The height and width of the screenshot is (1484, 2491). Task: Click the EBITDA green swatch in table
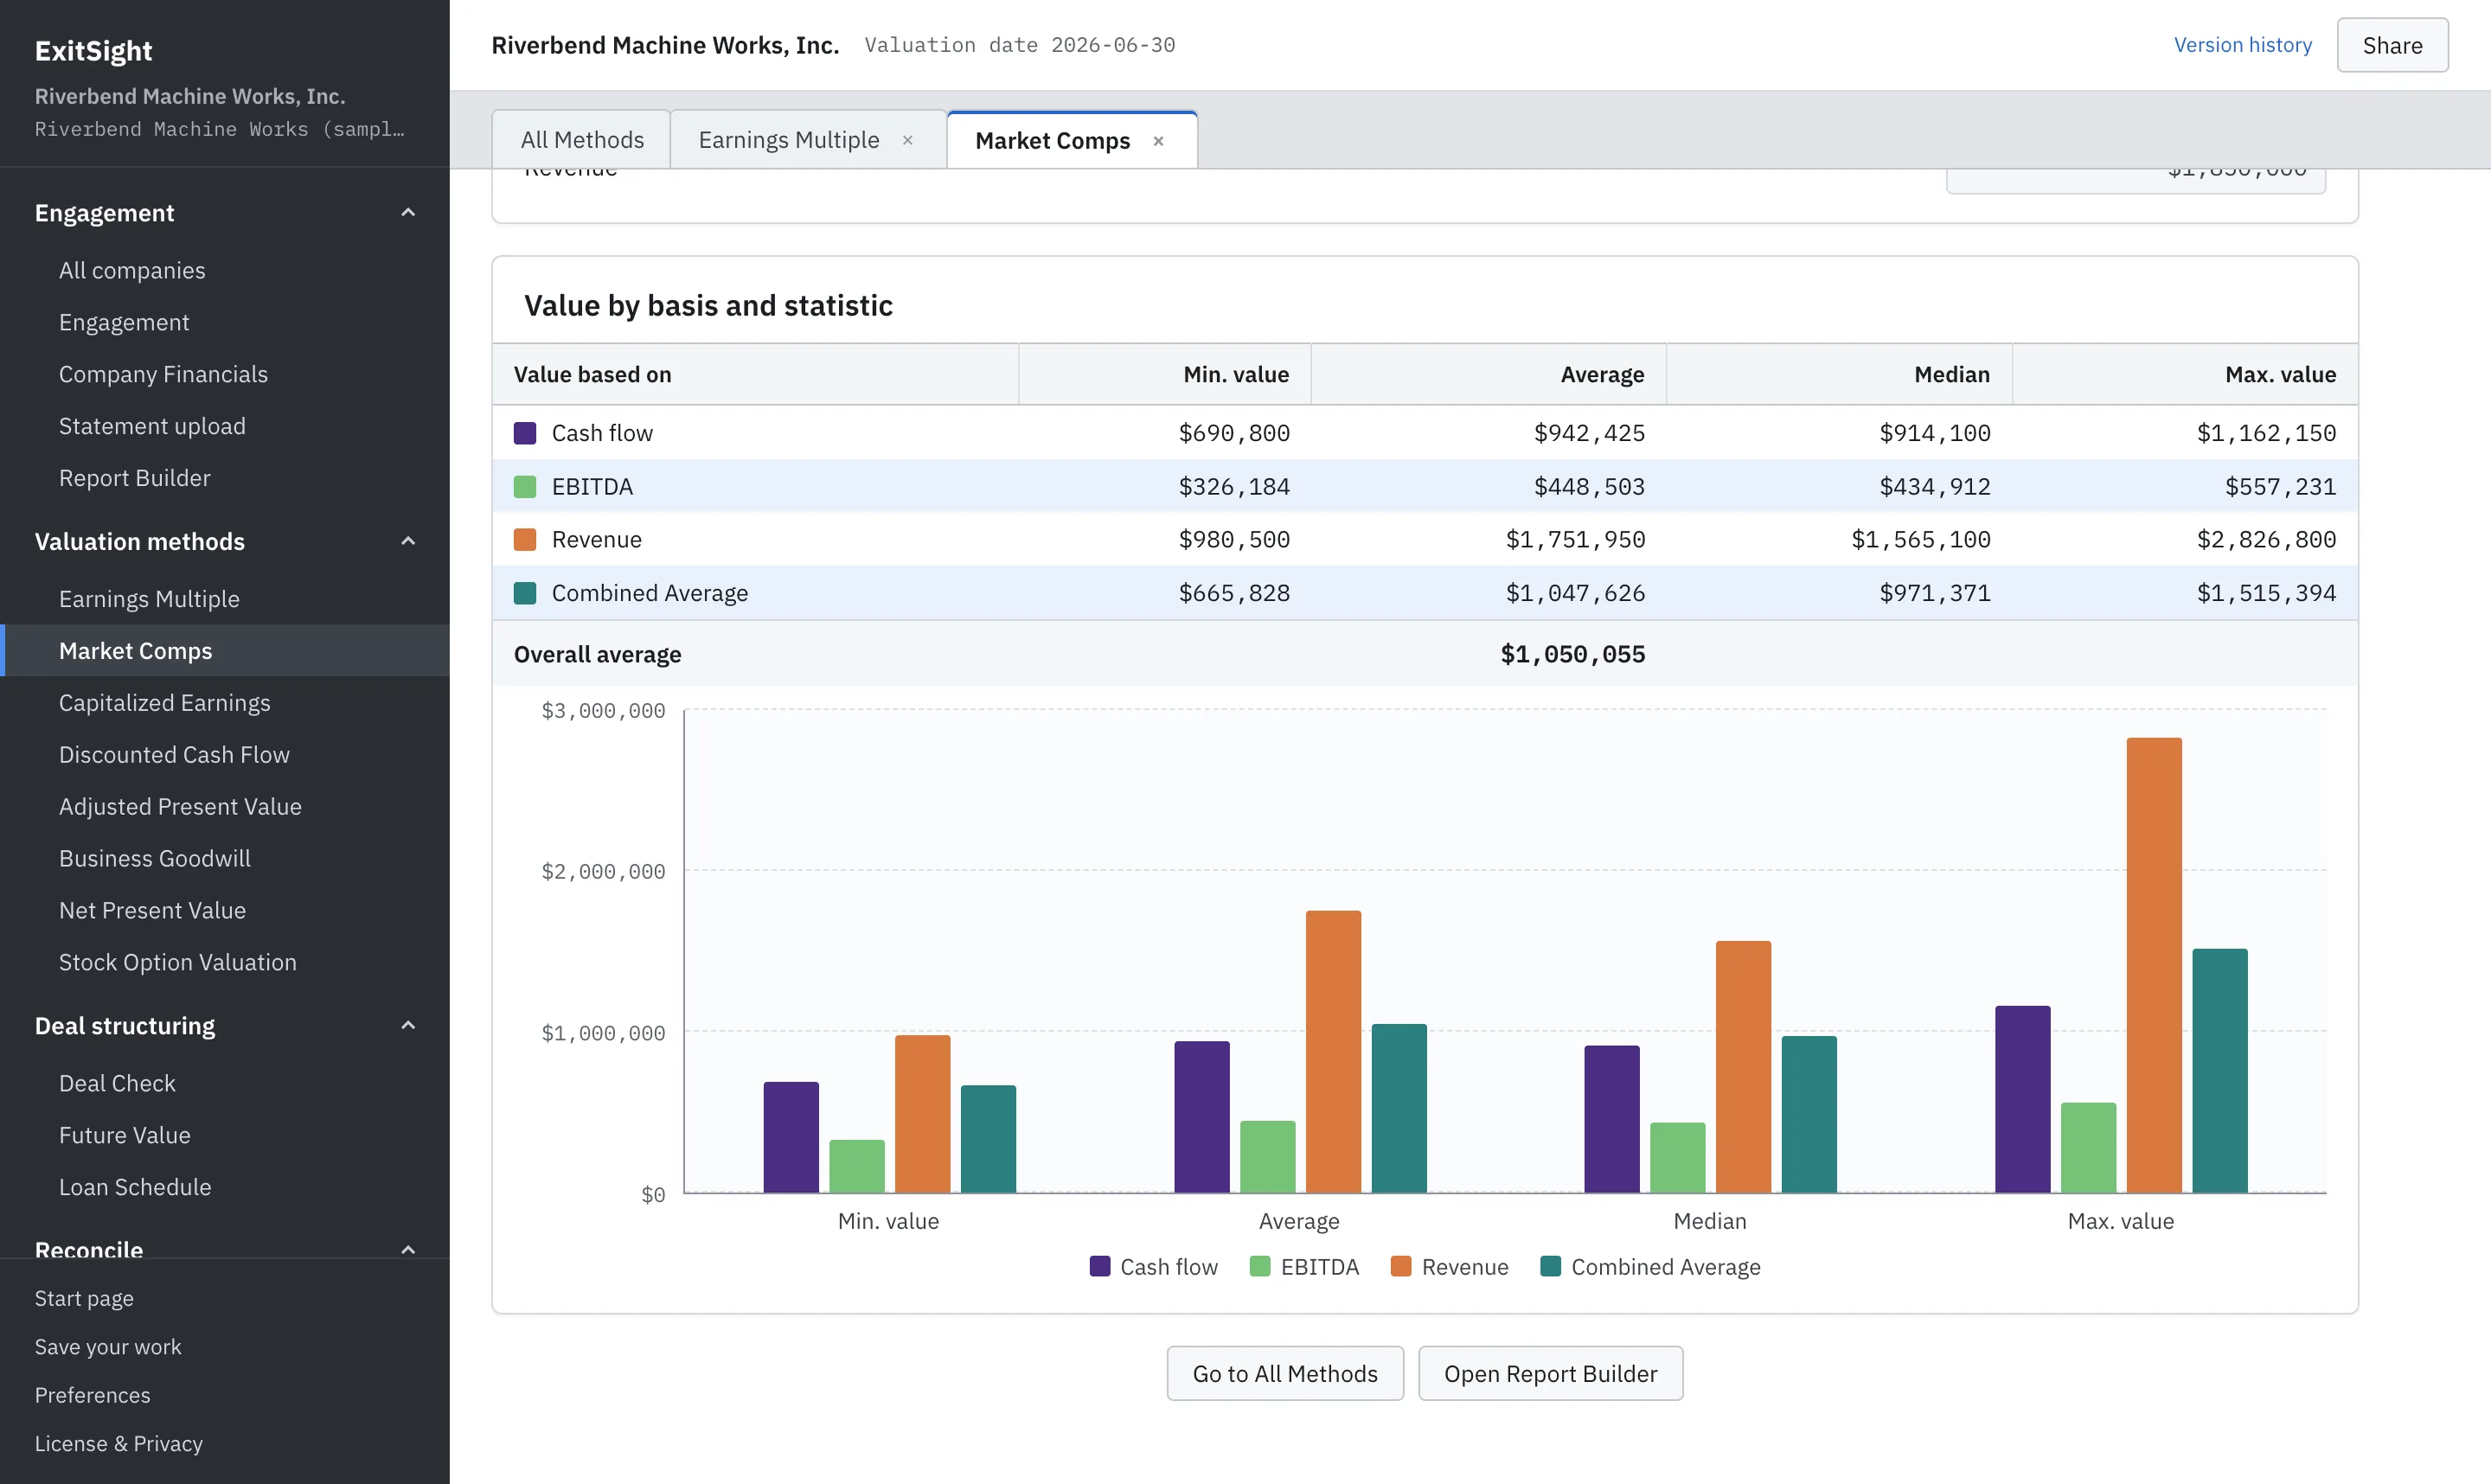click(x=525, y=487)
